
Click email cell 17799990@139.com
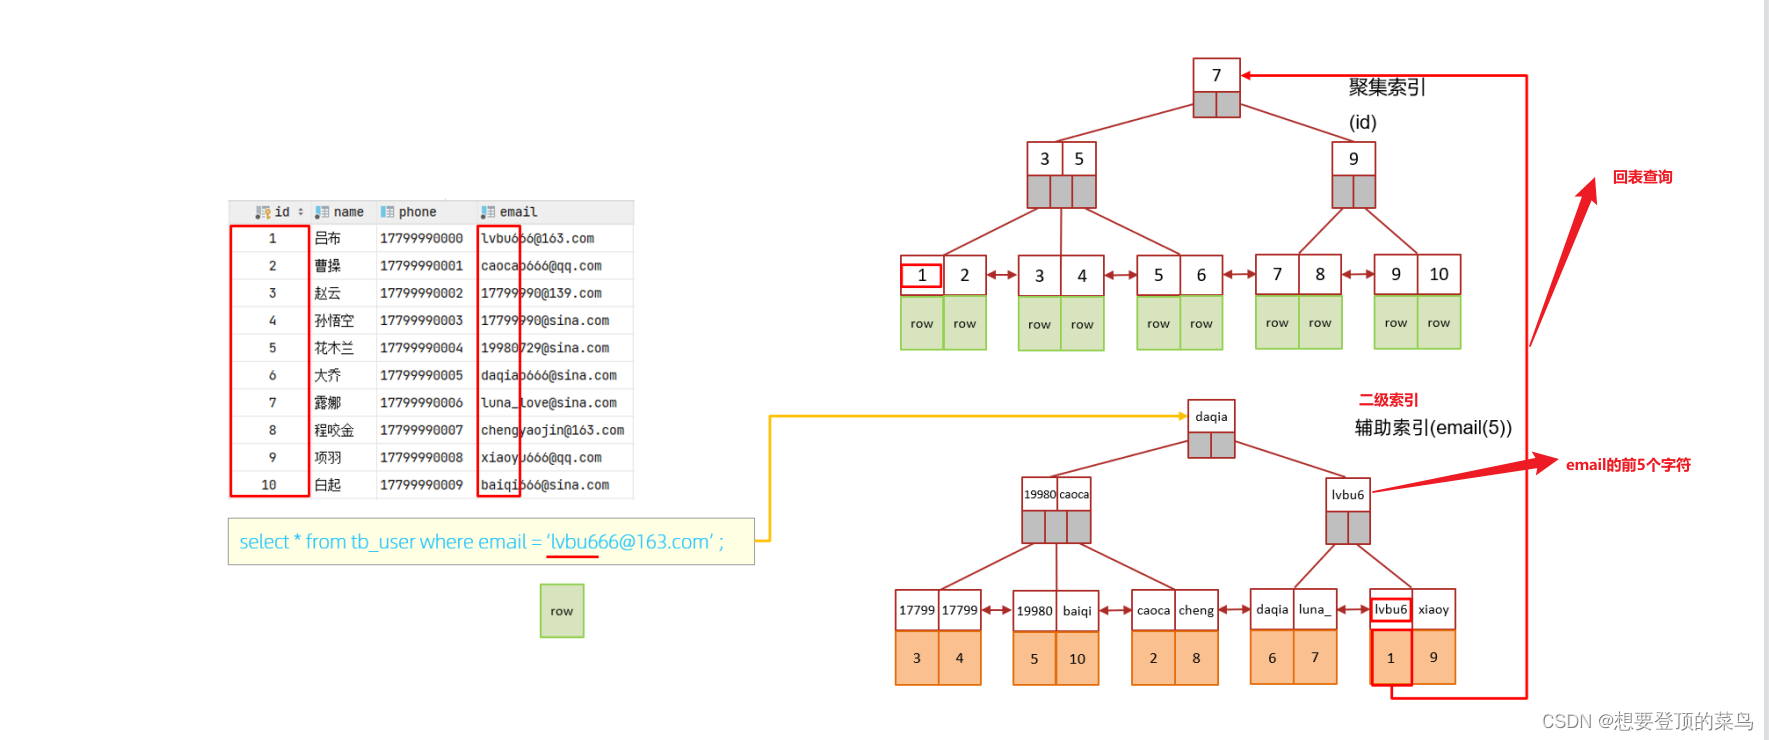[x=541, y=293]
